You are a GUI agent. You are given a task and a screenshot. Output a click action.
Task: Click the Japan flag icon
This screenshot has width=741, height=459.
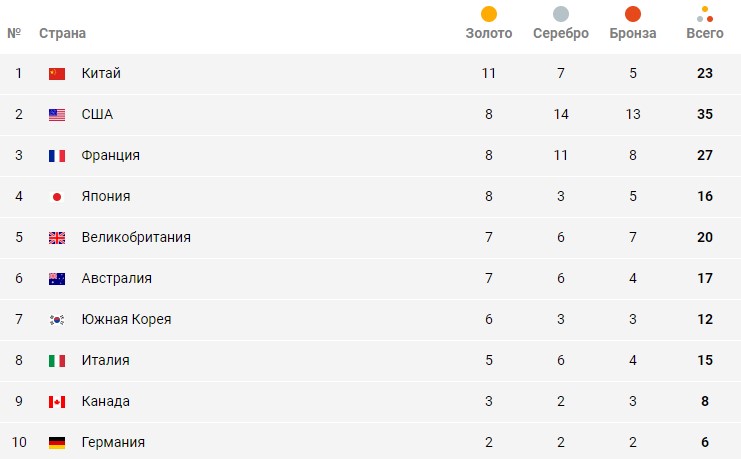(57, 196)
